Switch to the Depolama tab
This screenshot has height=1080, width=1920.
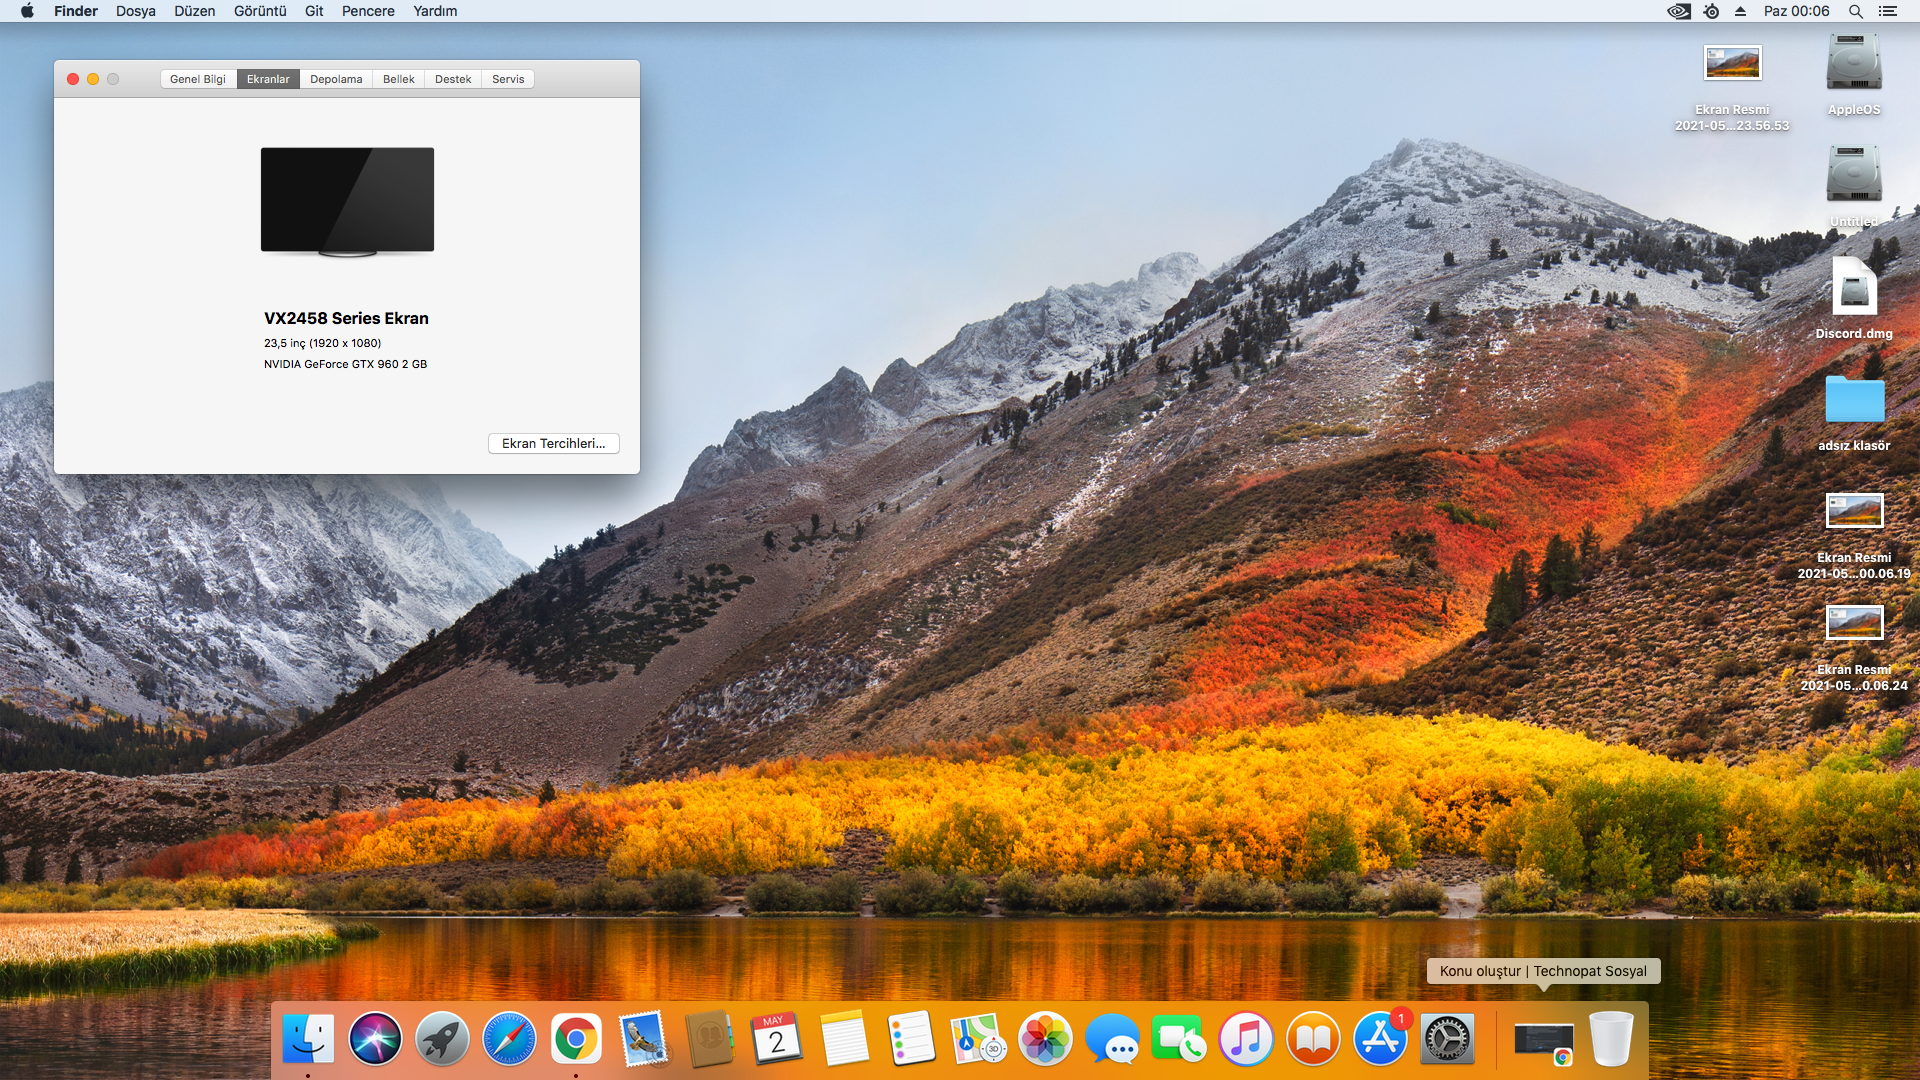[336, 79]
